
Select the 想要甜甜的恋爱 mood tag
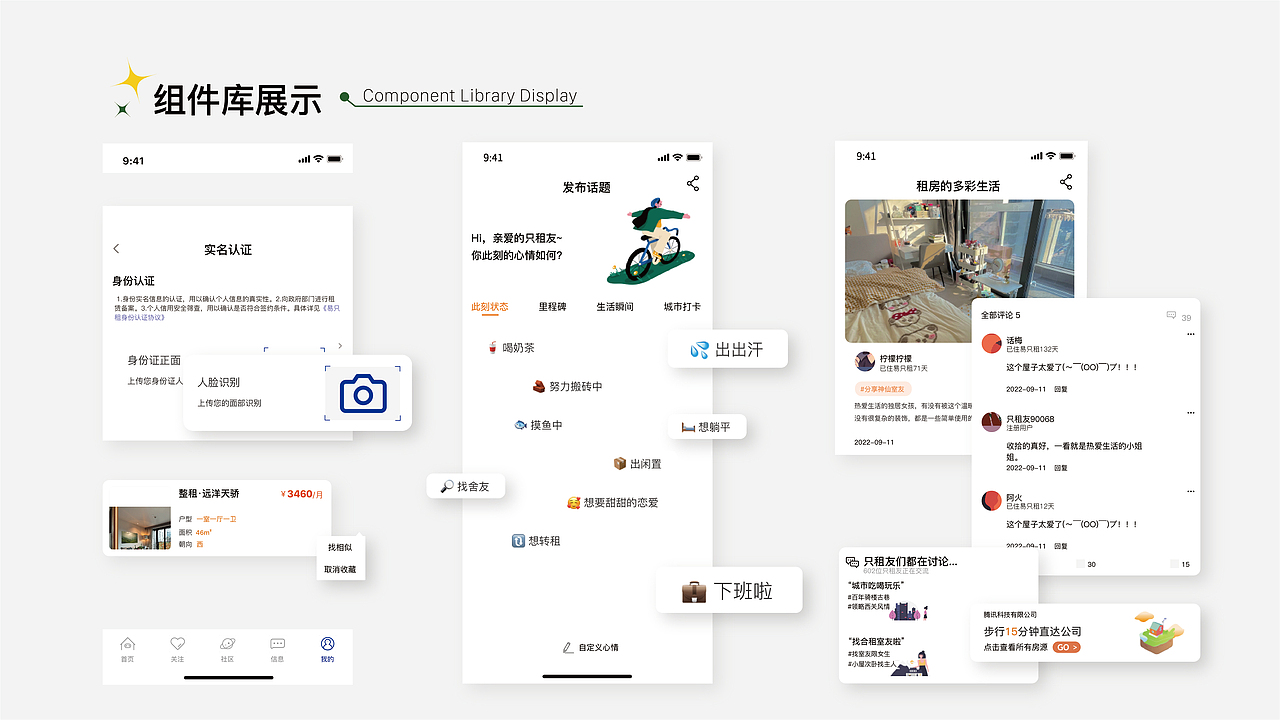[x=612, y=503]
